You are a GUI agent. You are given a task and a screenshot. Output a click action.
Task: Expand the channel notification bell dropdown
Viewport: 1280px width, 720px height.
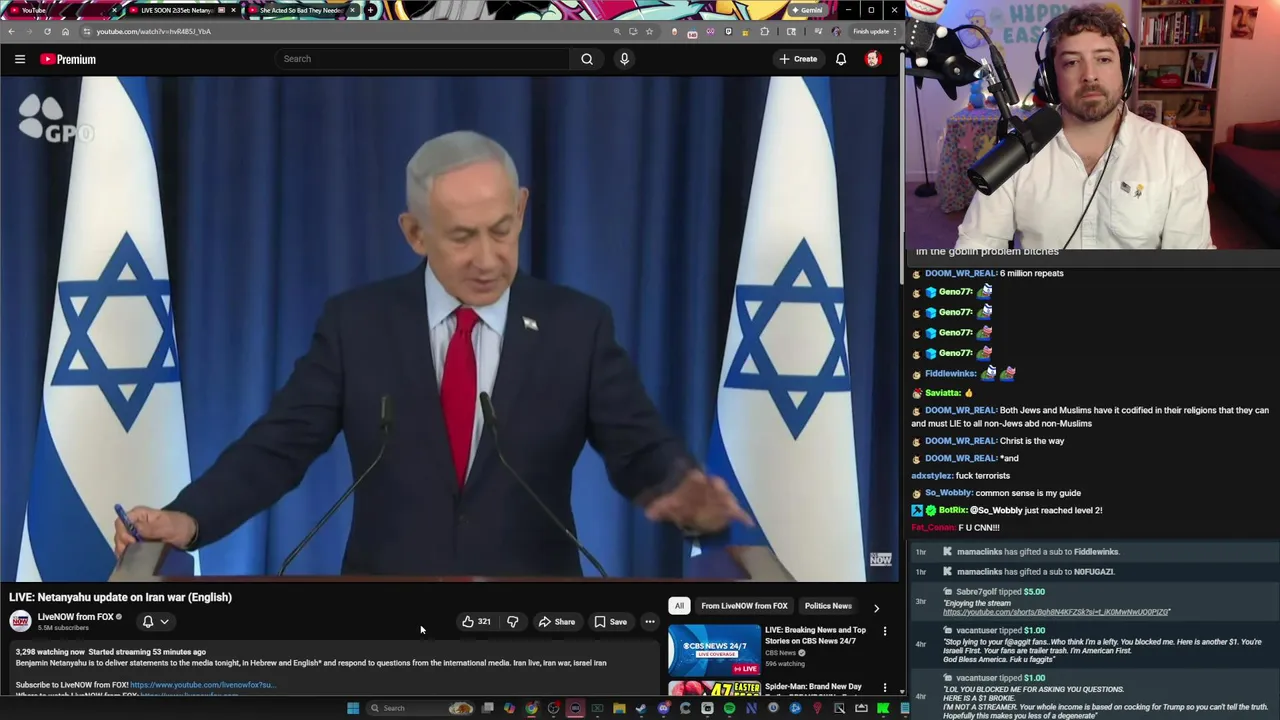click(x=155, y=622)
